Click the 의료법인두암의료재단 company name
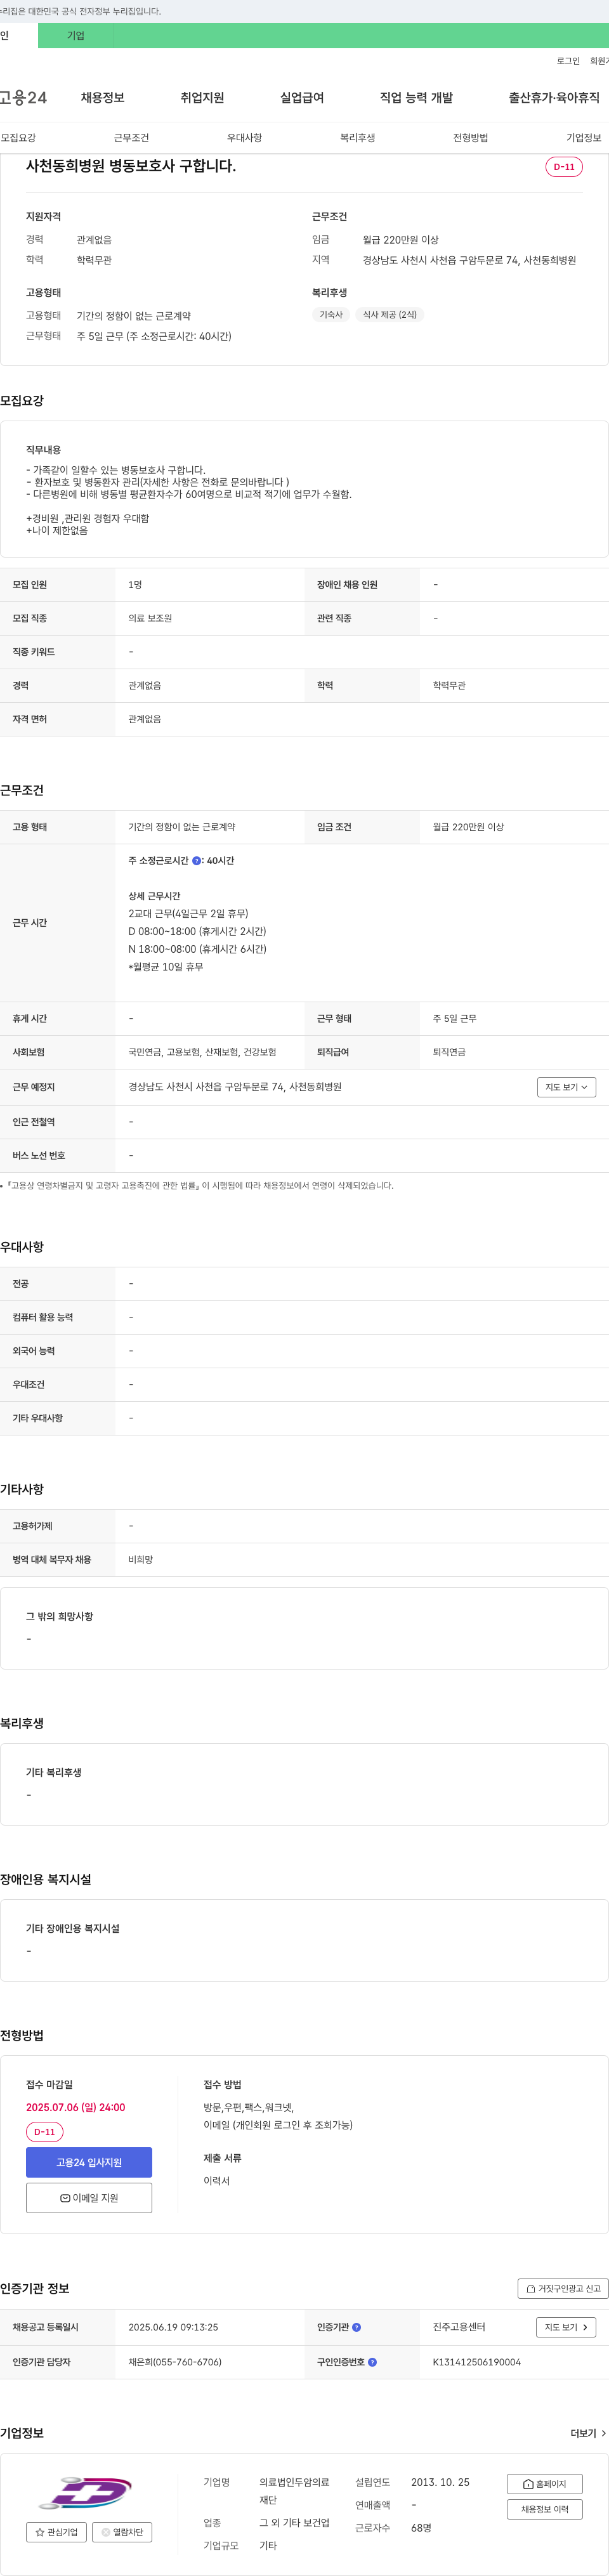The height and width of the screenshot is (2576, 609). [294, 2491]
